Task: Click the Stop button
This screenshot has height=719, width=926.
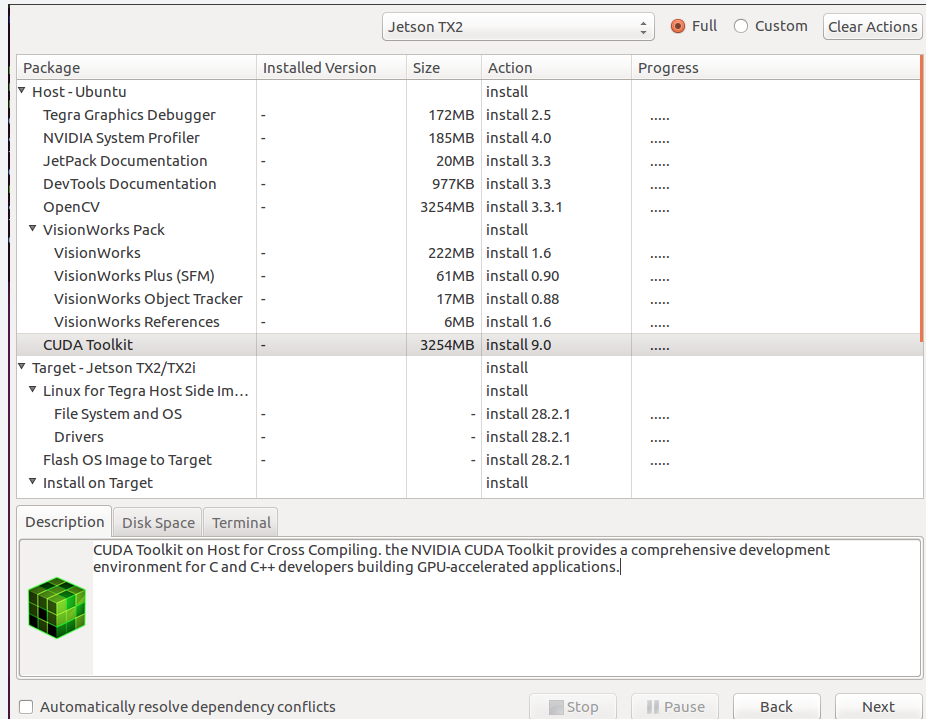Action: pos(573,707)
